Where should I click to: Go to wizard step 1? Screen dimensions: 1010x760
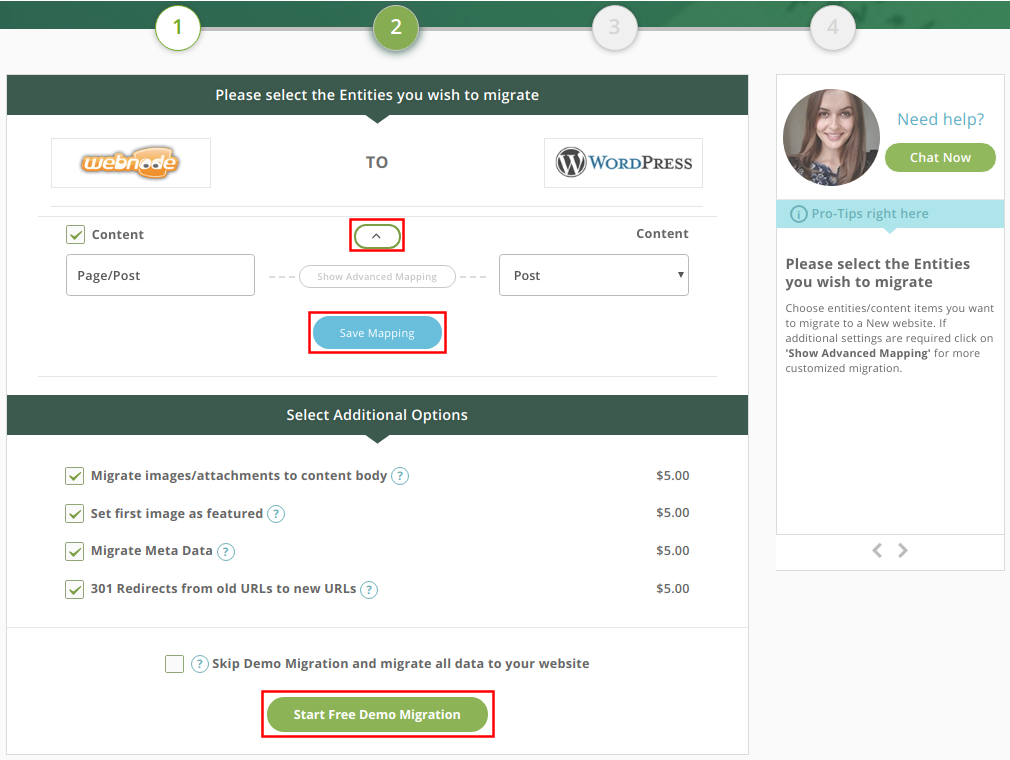click(178, 27)
